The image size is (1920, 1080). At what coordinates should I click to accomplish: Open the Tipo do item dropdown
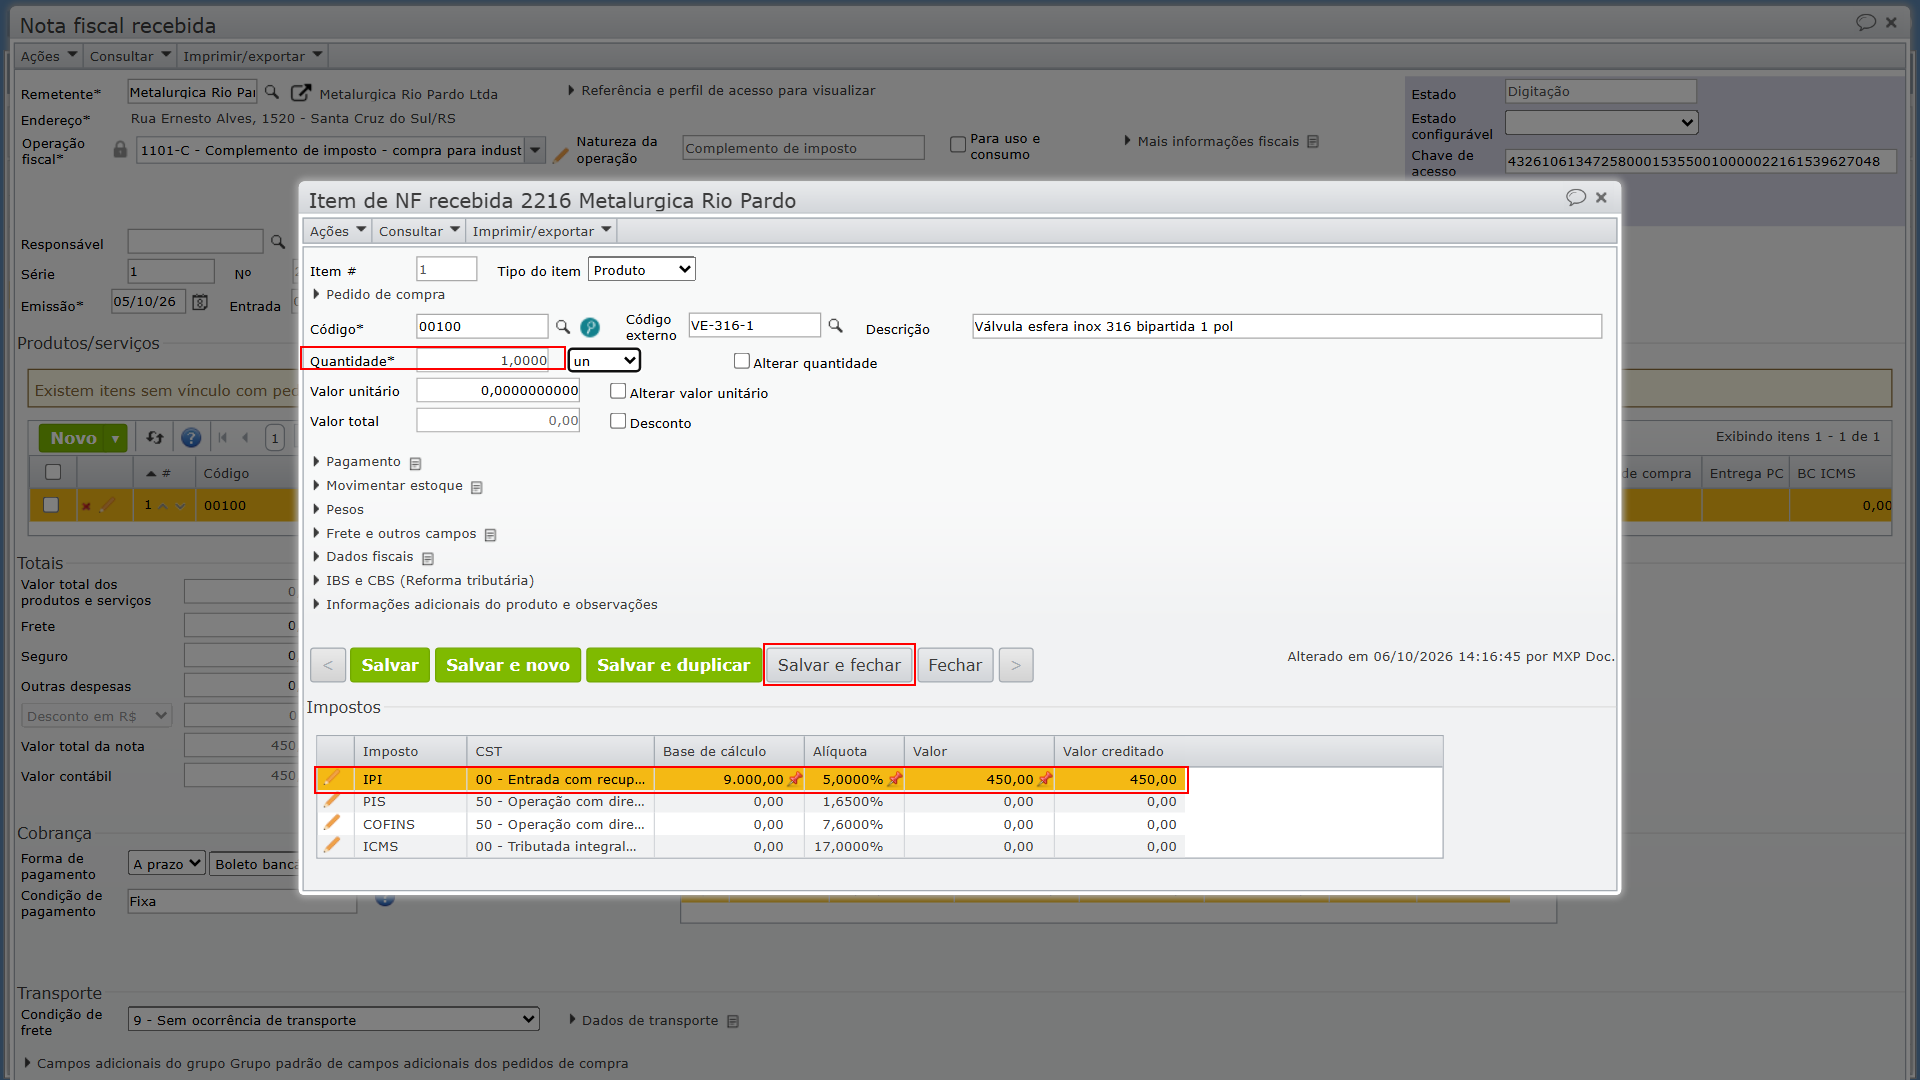(642, 270)
